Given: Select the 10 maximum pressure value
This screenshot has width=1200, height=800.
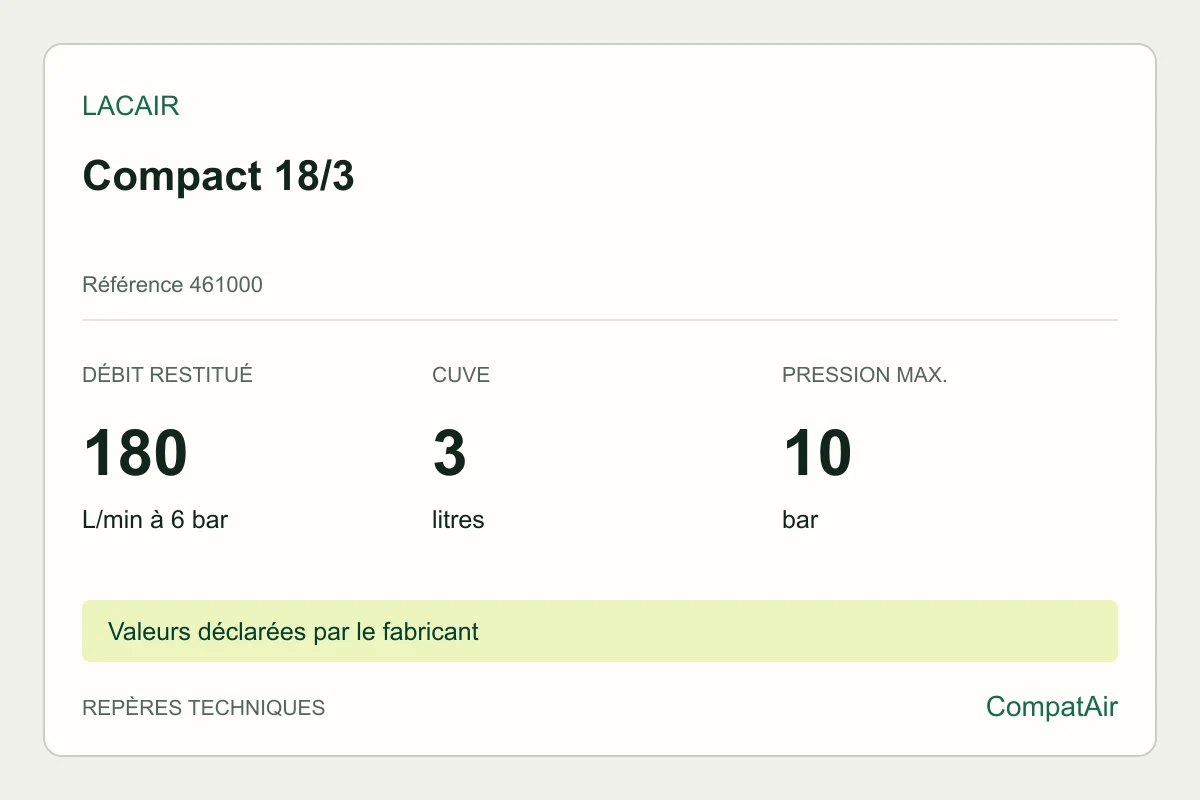Looking at the screenshot, I should pos(816,453).
